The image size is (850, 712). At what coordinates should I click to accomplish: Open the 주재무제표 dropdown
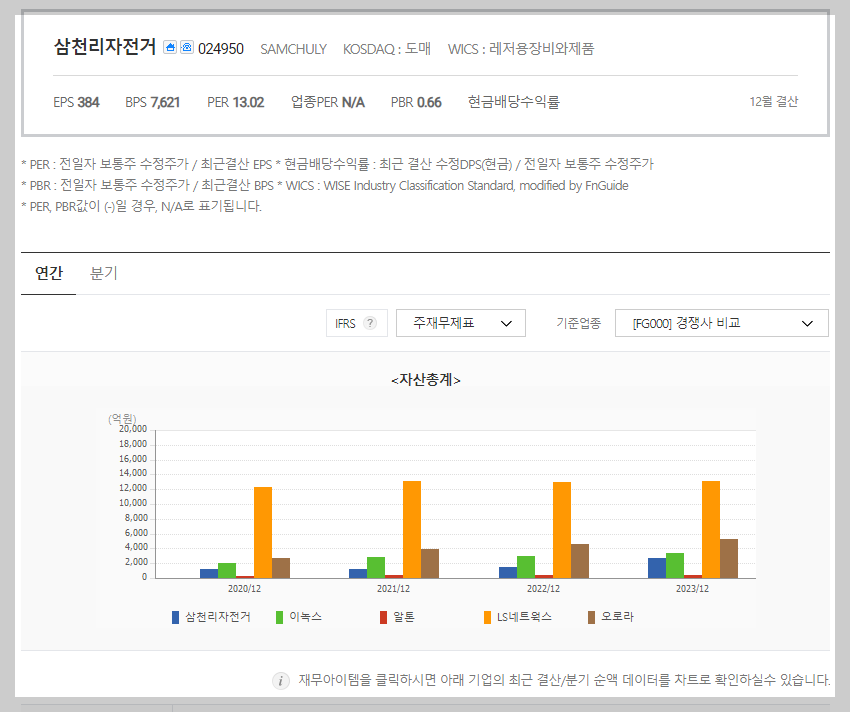(x=461, y=323)
